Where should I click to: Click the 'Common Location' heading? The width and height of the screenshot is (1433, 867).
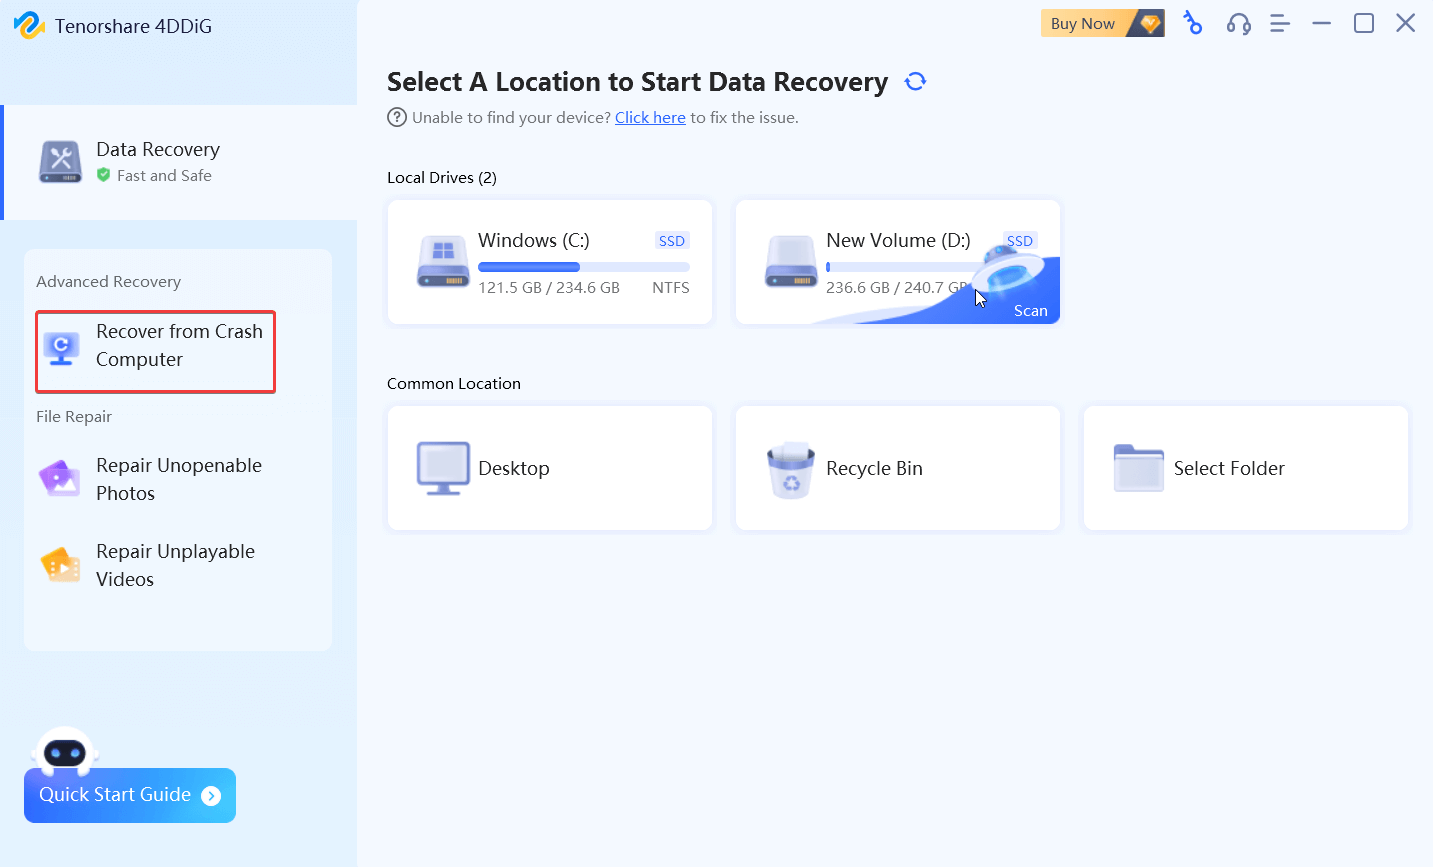(454, 384)
